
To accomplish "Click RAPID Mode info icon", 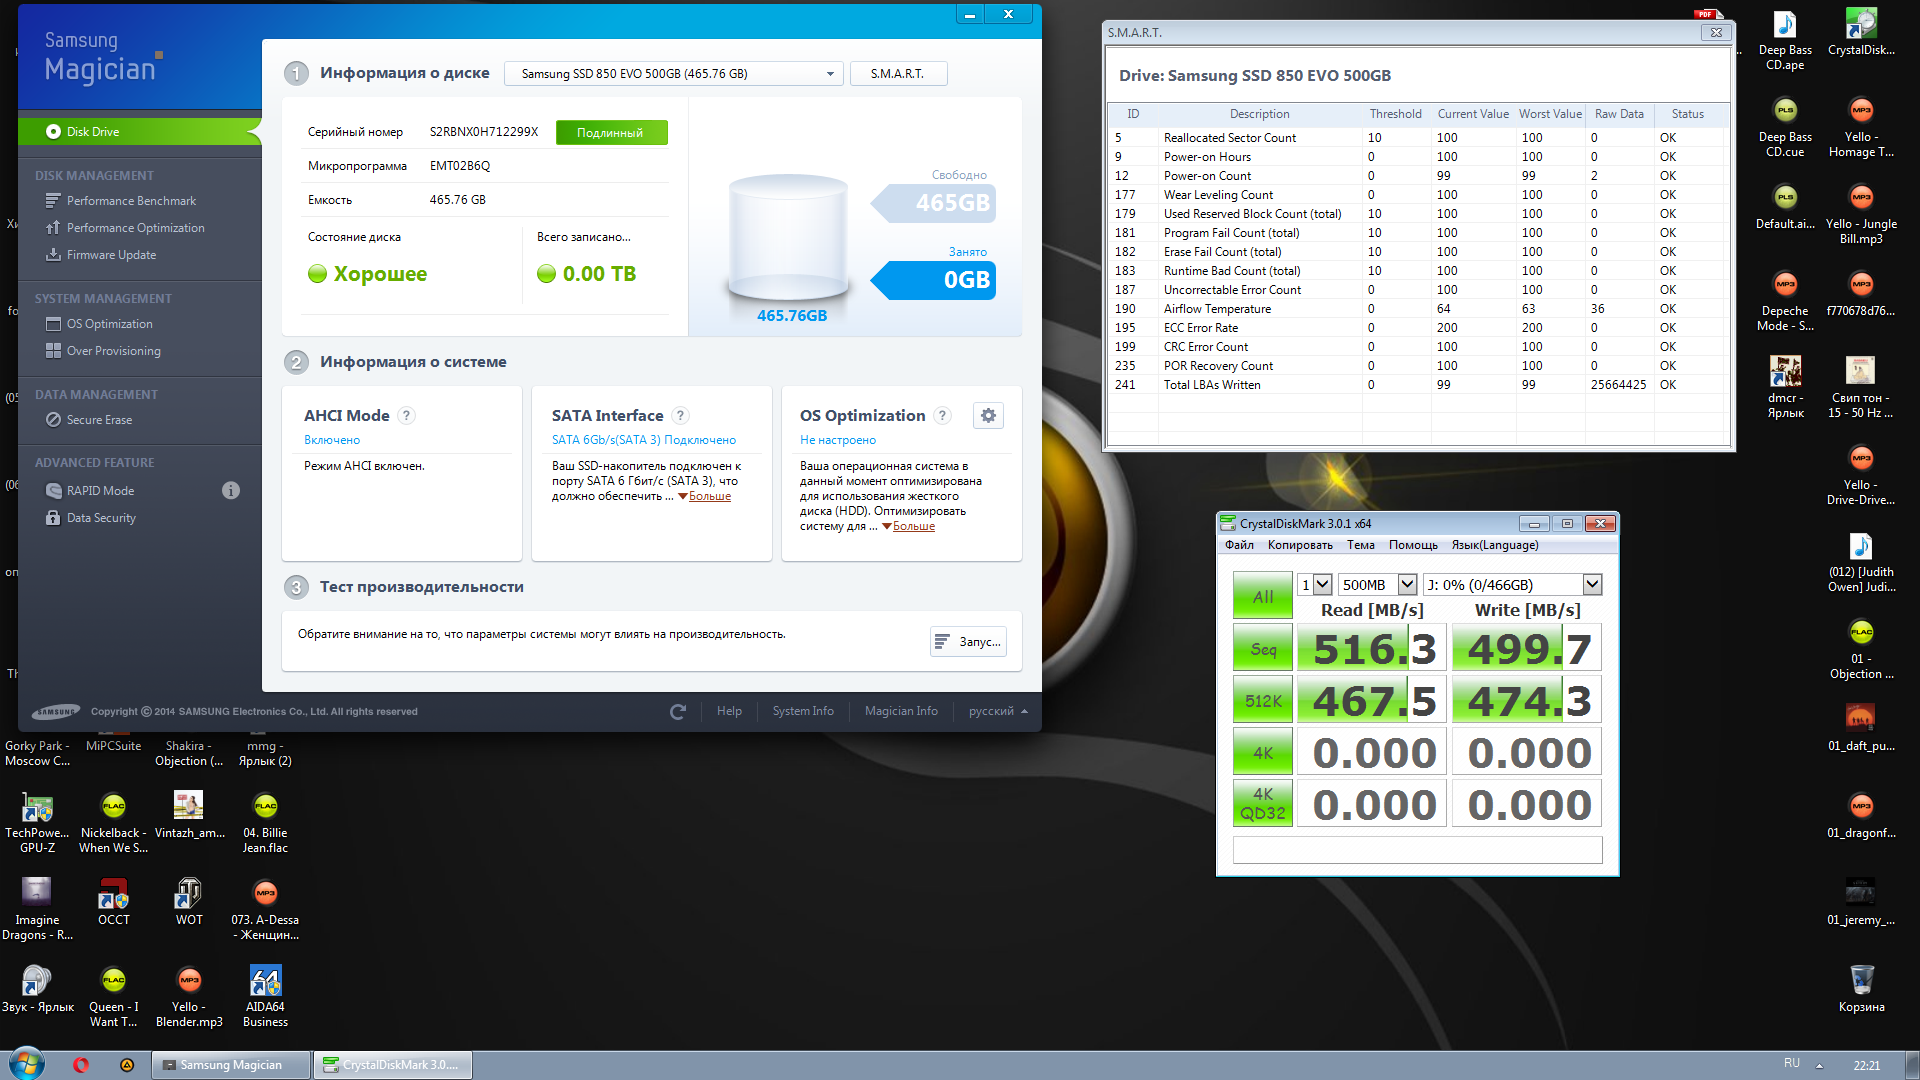I will click(x=231, y=491).
